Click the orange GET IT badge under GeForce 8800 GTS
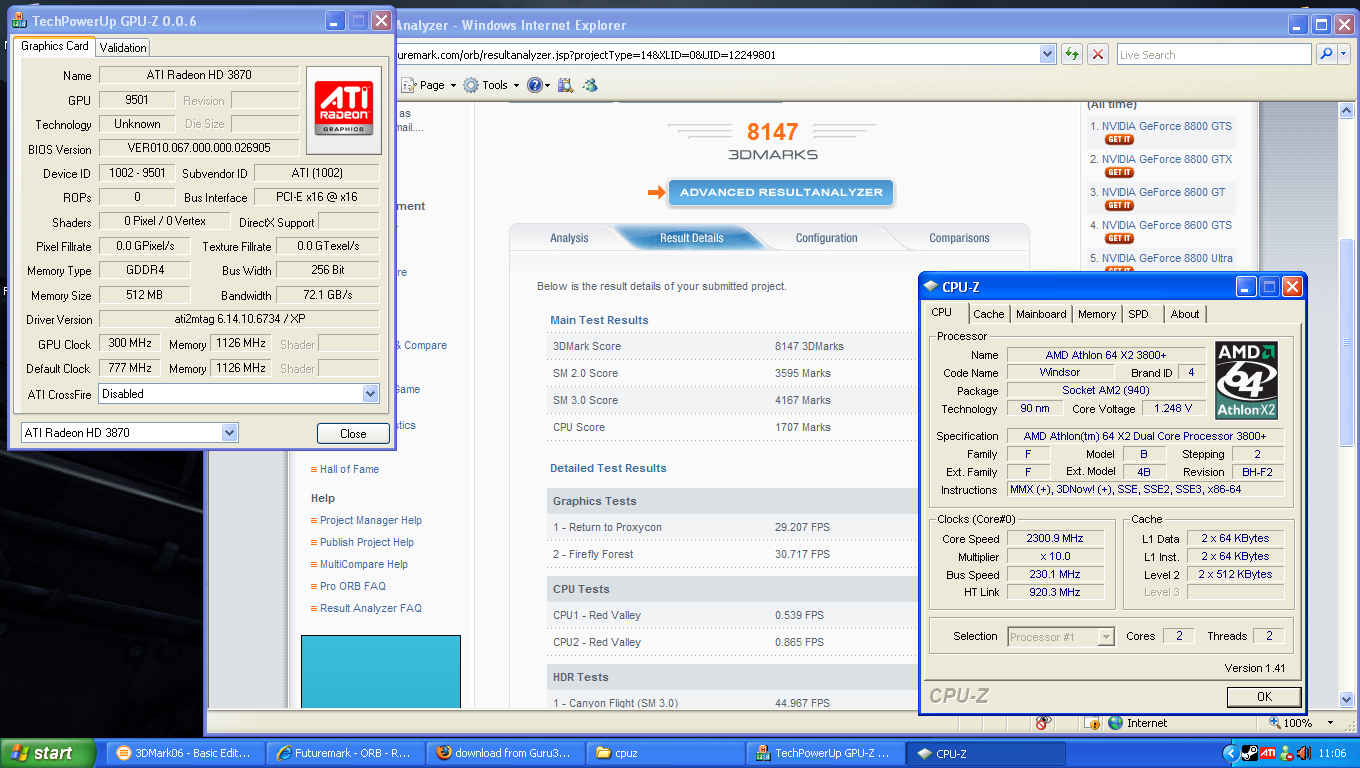 (x=1118, y=140)
